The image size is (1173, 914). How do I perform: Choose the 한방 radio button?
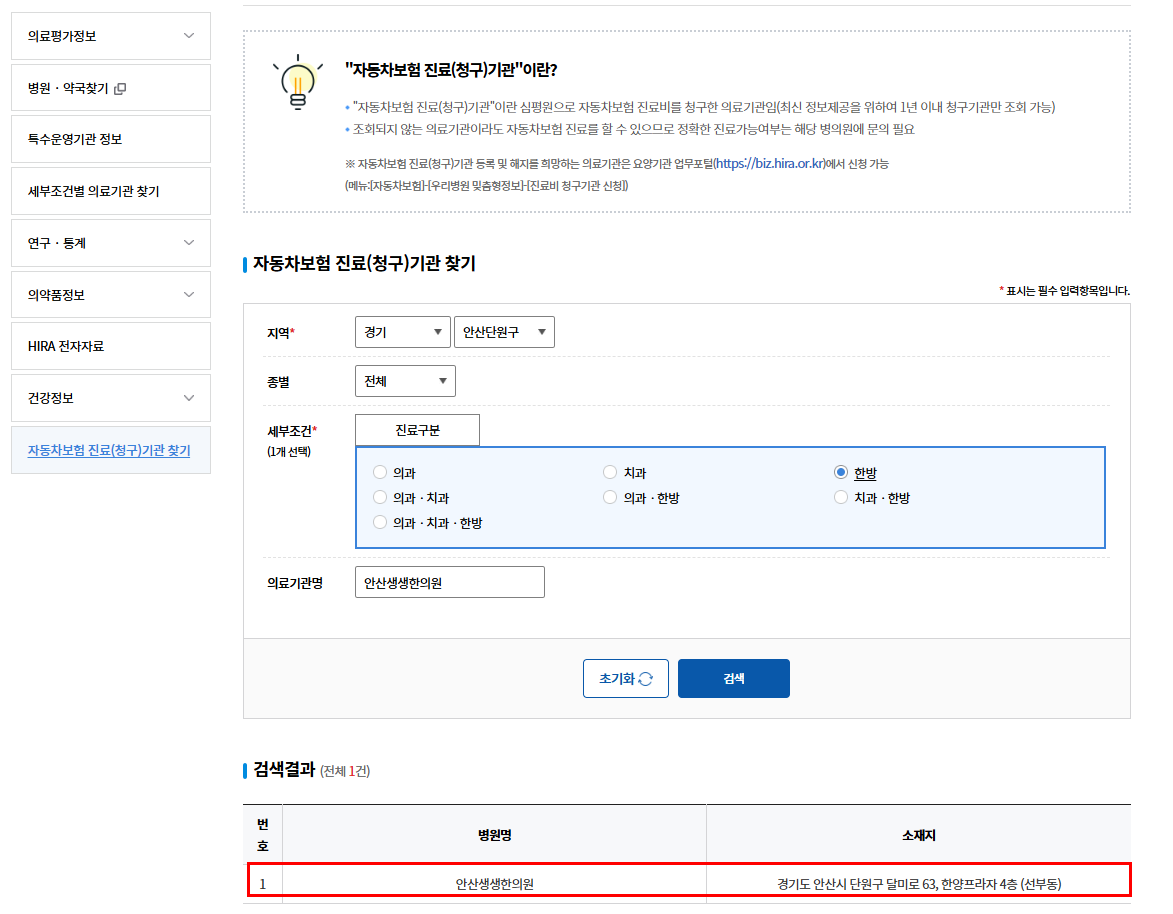pyautogui.click(x=841, y=472)
